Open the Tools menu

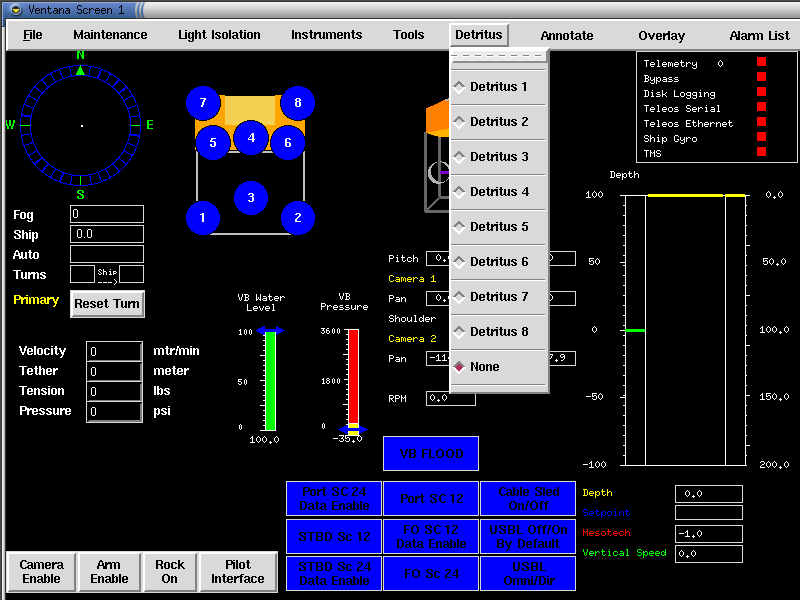[x=409, y=35]
